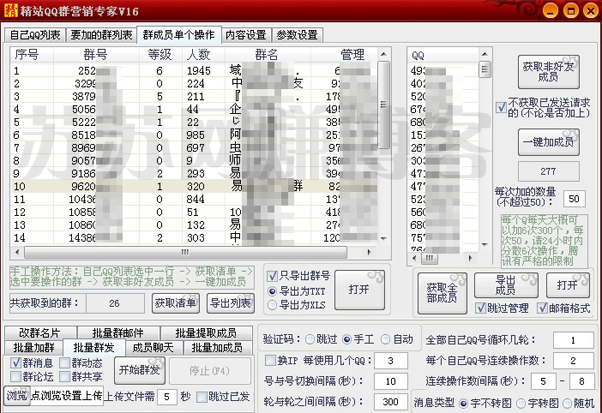Click 每个自己QQ号连续操作数 input field
Screen dimensions: 602x413
pyautogui.click(x=573, y=361)
